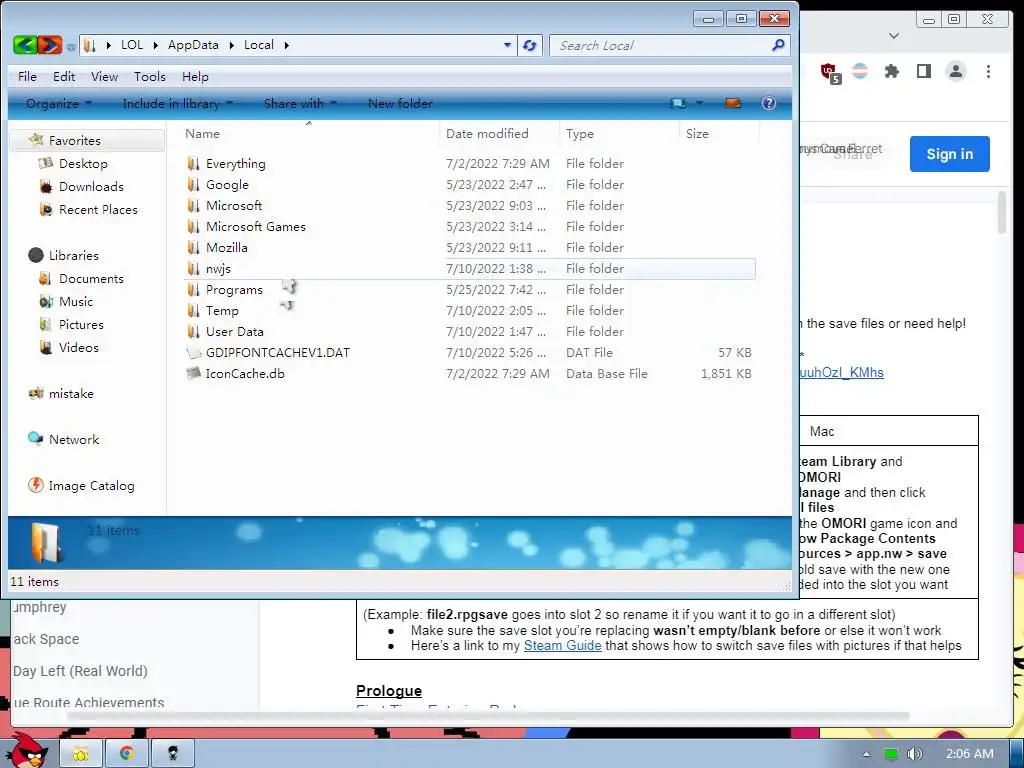Open Chrome extensions puzzle icon
The width and height of the screenshot is (1024, 768).
[x=891, y=71]
